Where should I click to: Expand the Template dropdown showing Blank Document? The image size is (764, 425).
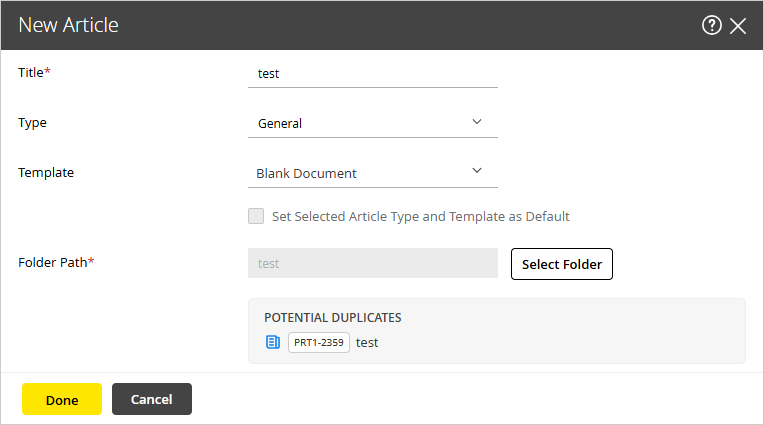click(371, 172)
